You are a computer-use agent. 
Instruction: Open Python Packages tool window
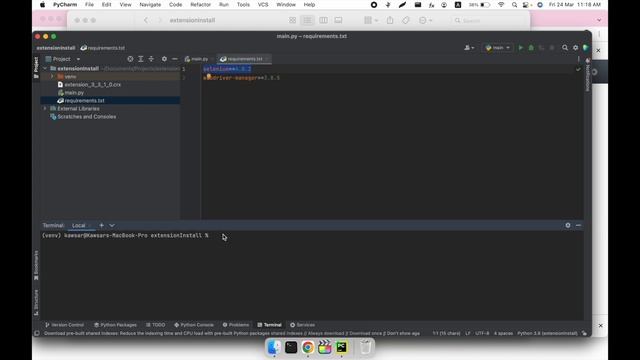[115, 325]
